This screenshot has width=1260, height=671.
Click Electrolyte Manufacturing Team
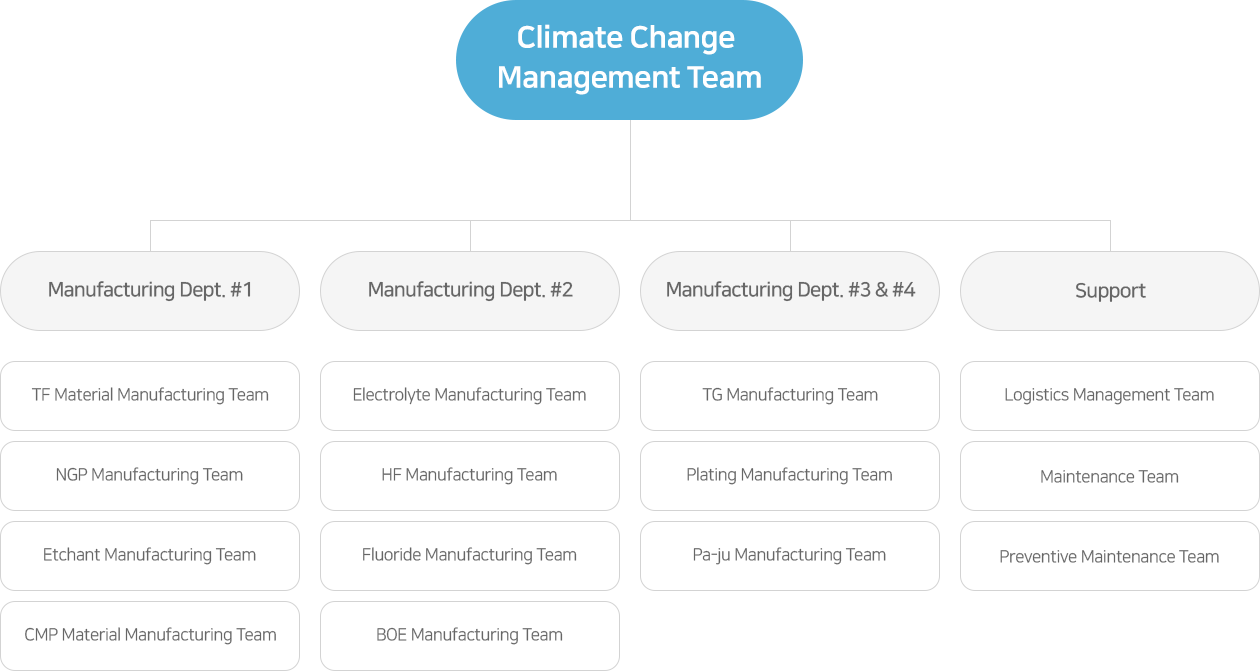470,396
